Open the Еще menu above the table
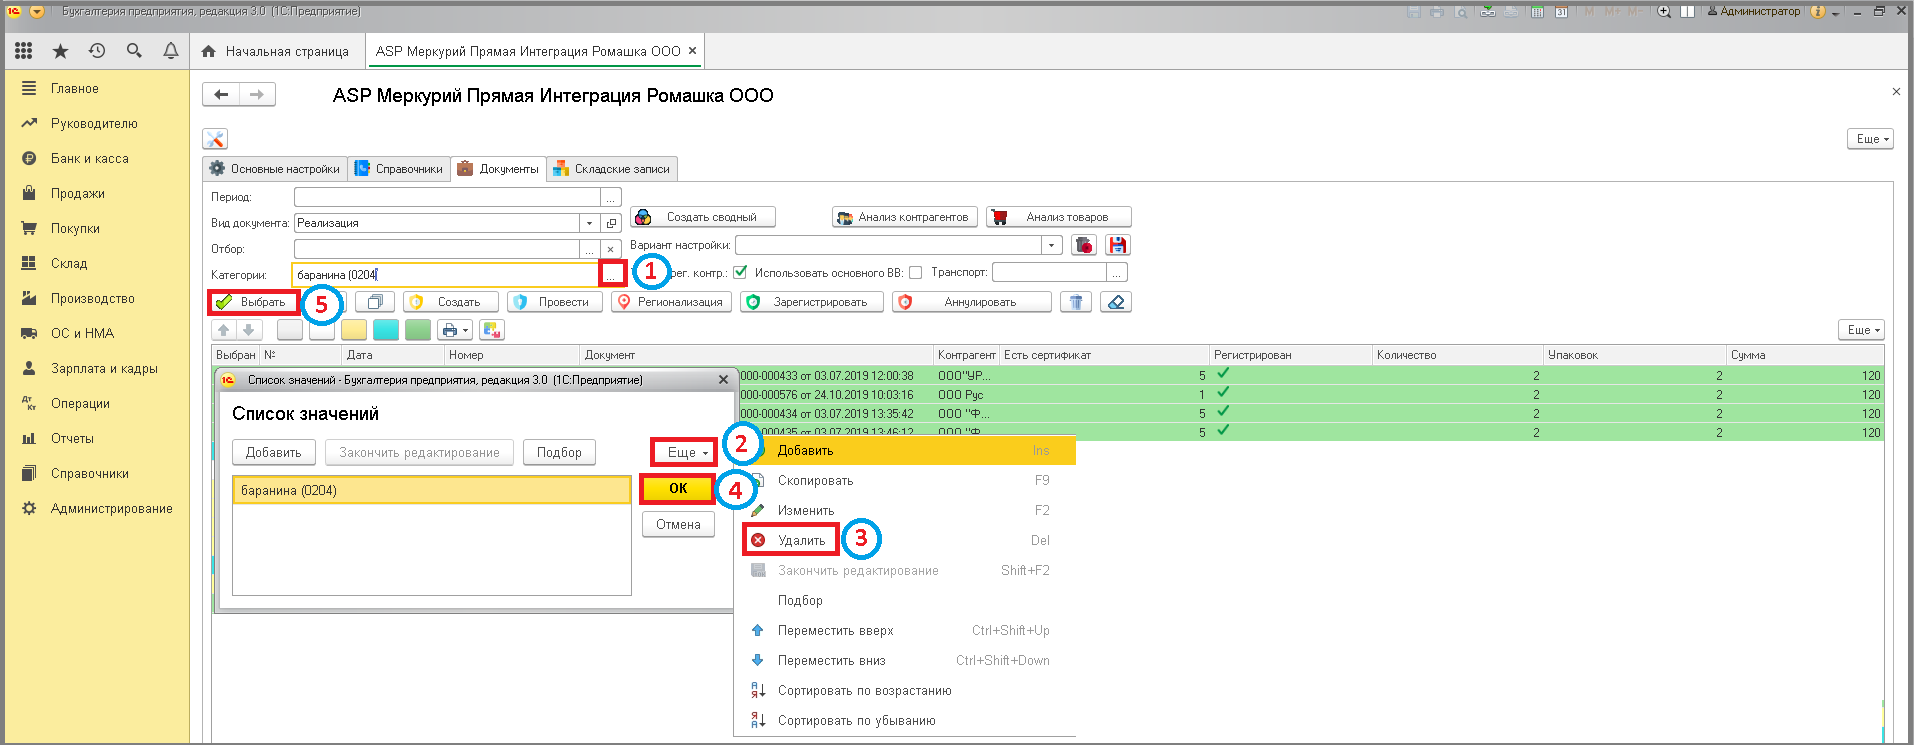 pos(1862,329)
